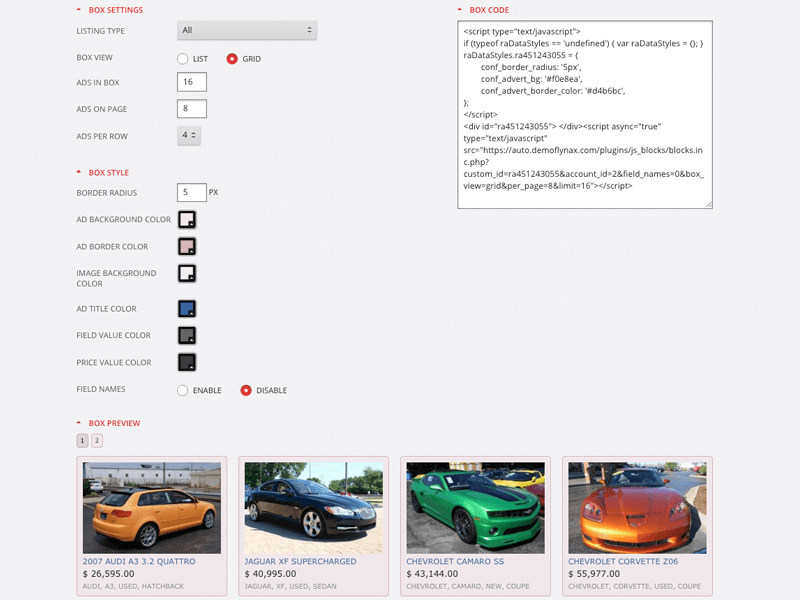Open the Field Value Color picker

click(x=187, y=335)
